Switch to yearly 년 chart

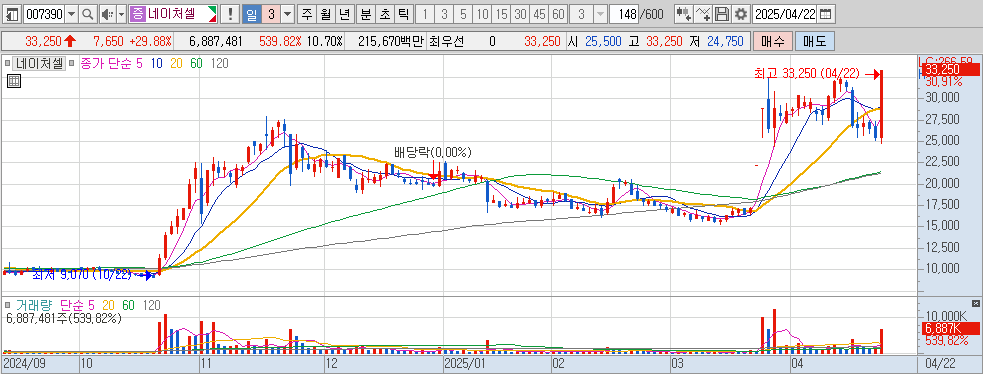(345, 14)
